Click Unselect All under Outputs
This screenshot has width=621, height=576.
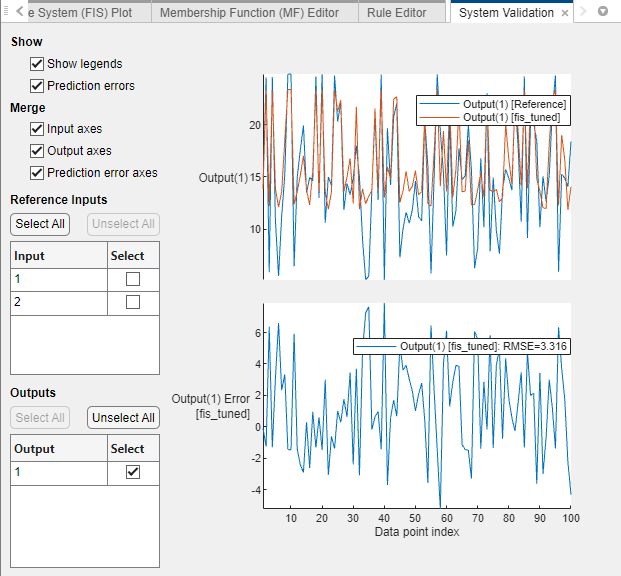[x=123, y=418]
